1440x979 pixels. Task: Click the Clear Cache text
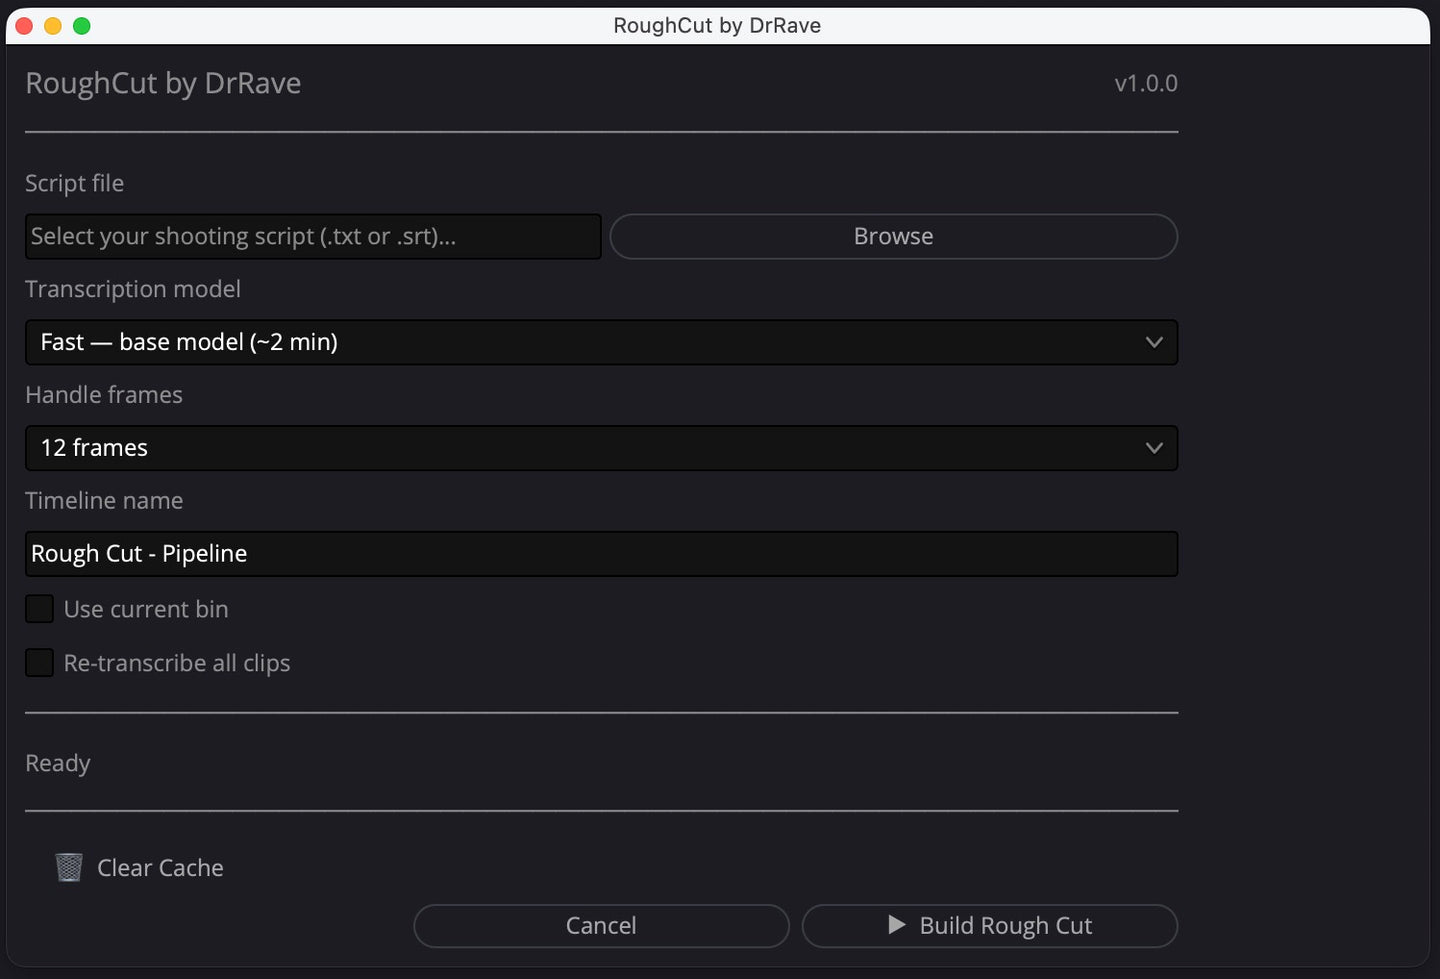click(x=160, y=868)
